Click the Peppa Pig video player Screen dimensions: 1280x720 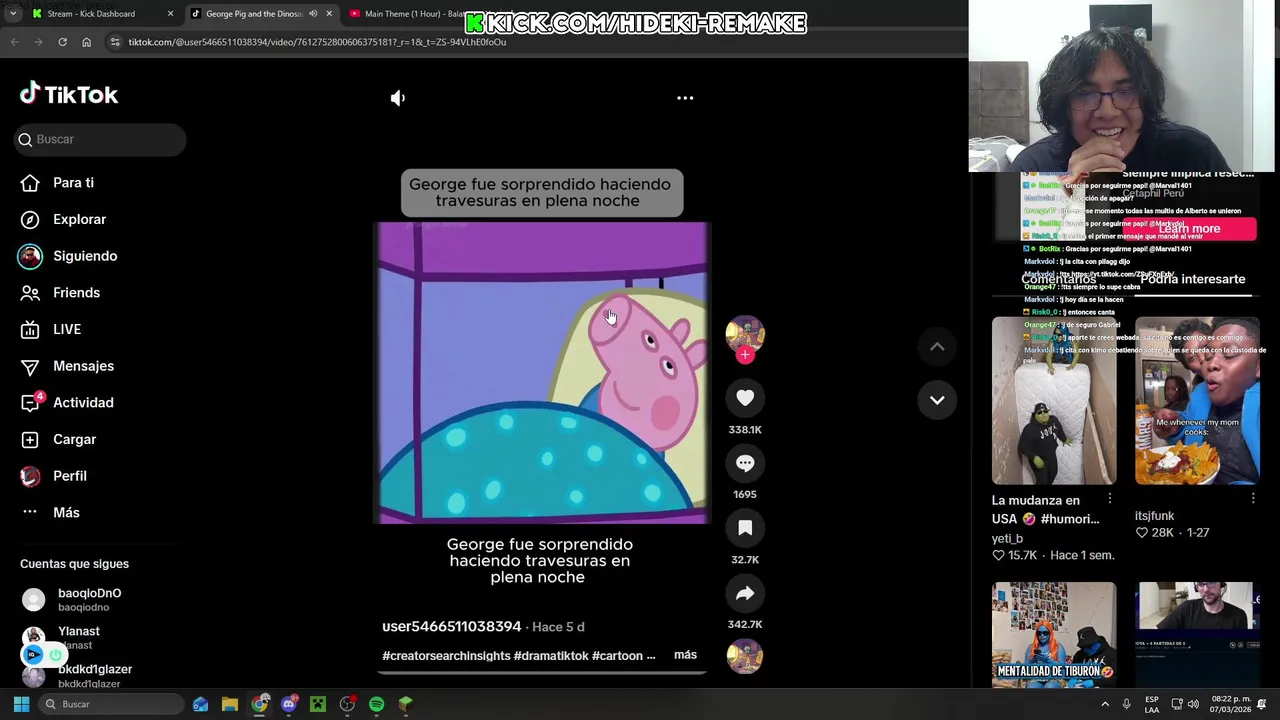pos(542,372)
